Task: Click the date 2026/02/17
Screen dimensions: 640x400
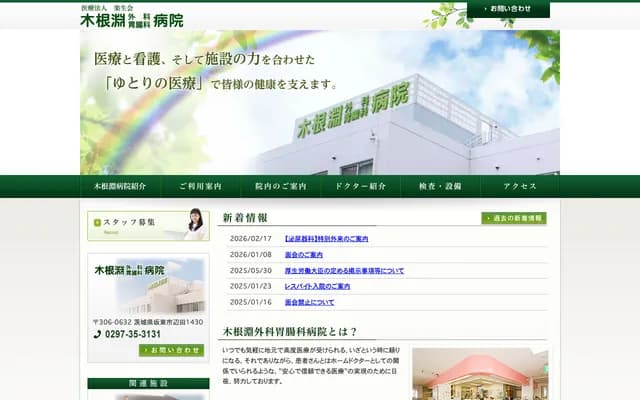Action: tap(251, 239)
